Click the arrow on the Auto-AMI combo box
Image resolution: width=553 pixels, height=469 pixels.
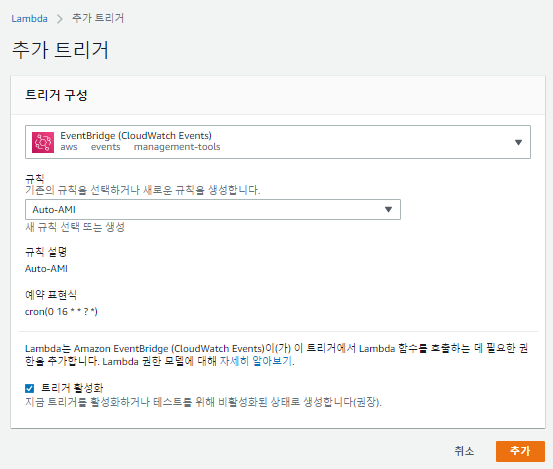pyautogui.click(x=388, y=209)
